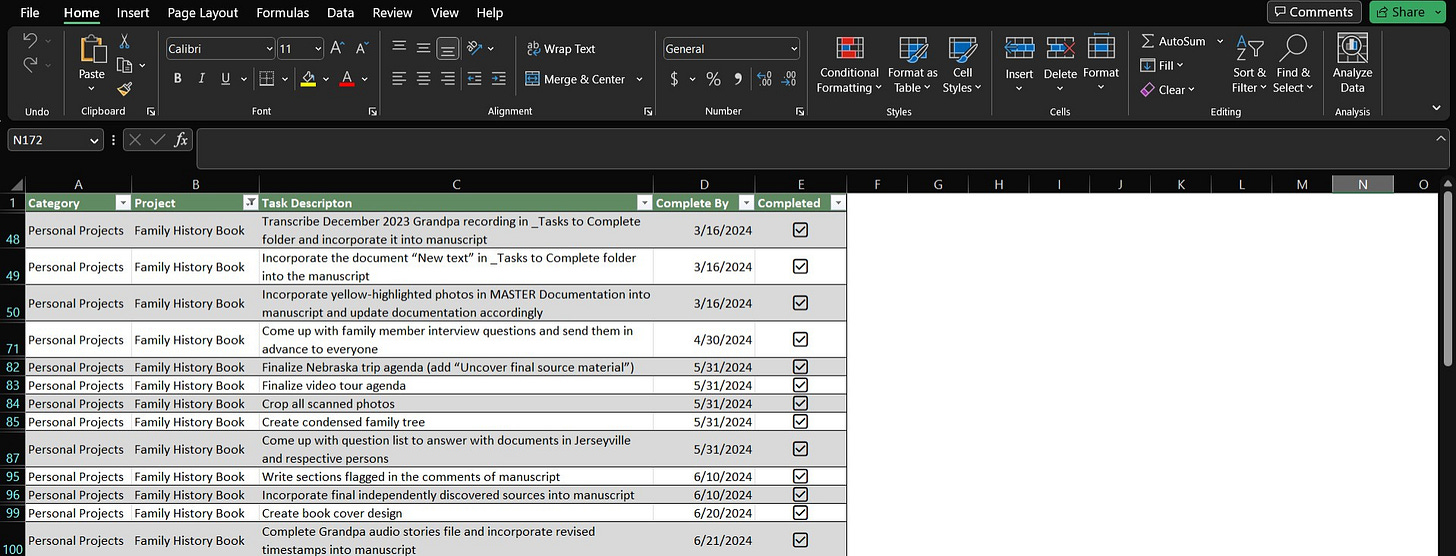Click the Cut scissors icon
This screenshot has height=556, width=1456.
(x=125, y=41)
